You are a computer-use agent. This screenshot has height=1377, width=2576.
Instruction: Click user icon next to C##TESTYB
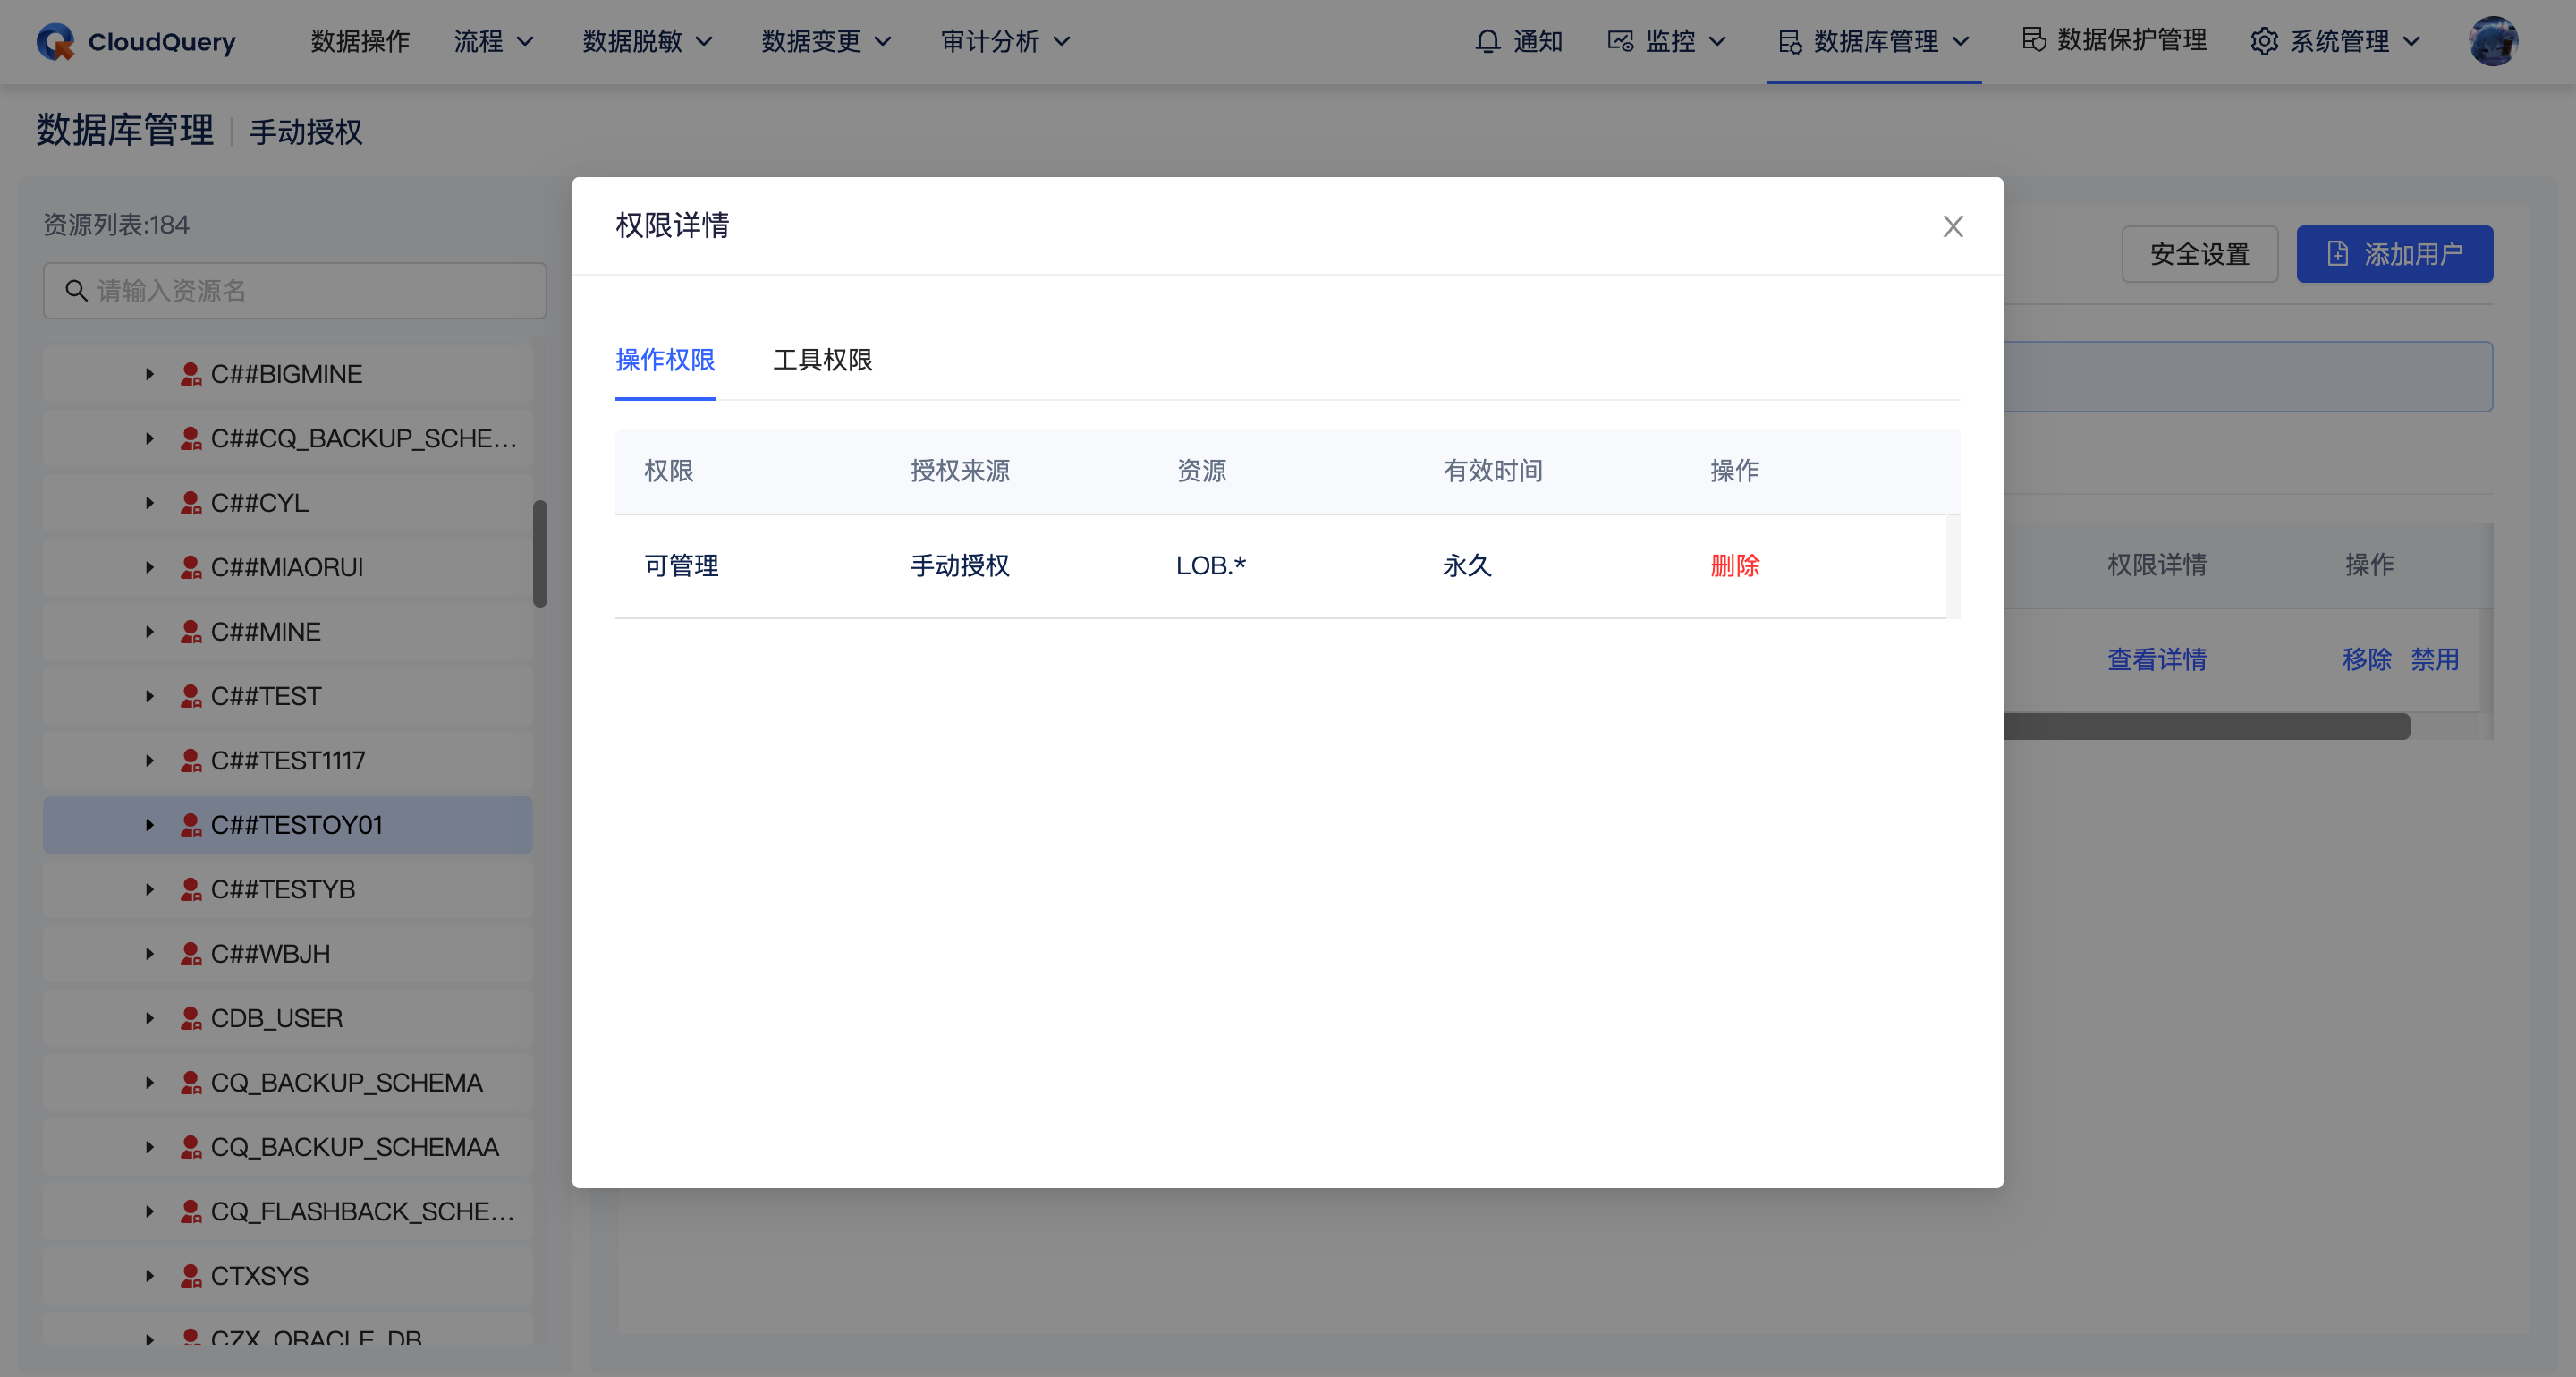[x=190, y=889]
